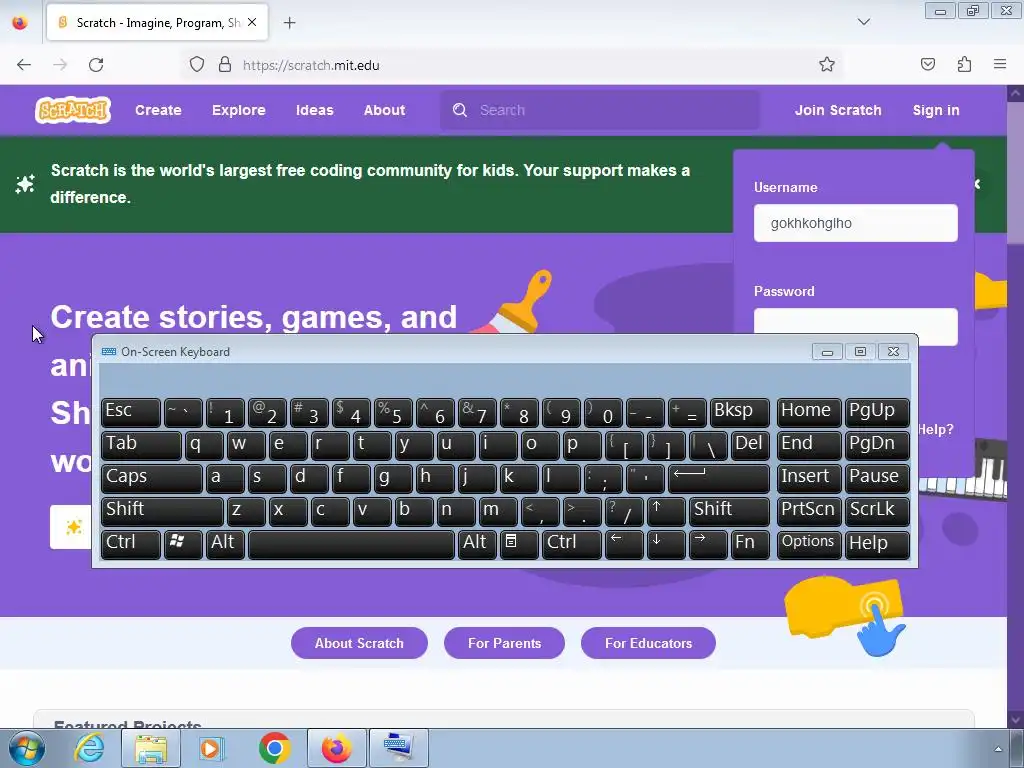Viewport: 1024px width, 768px height.
Task: Open a new tab with the plus icon
Action: click(x=289, y=23)
